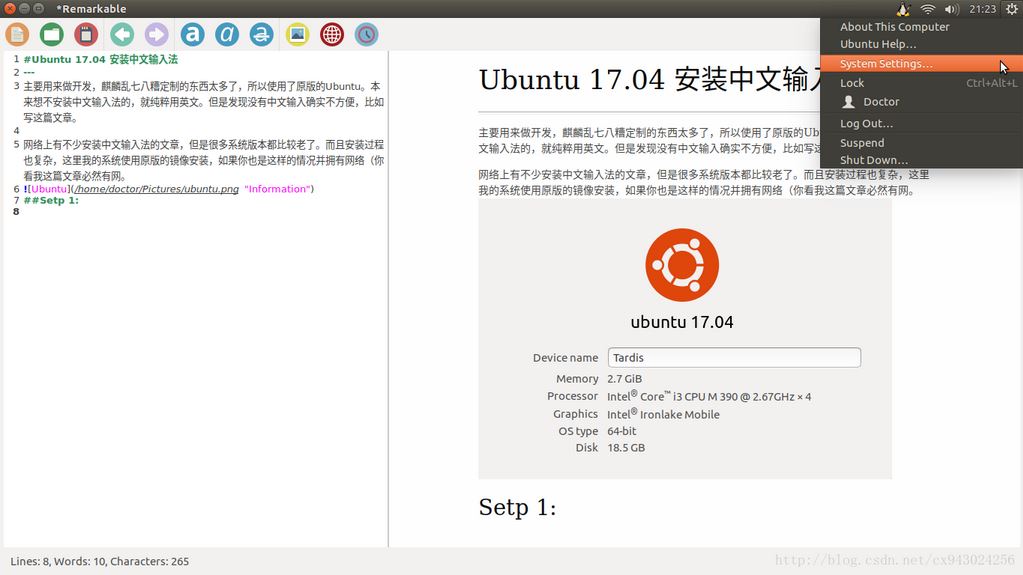Choose About This Computer from the menu

894,27
